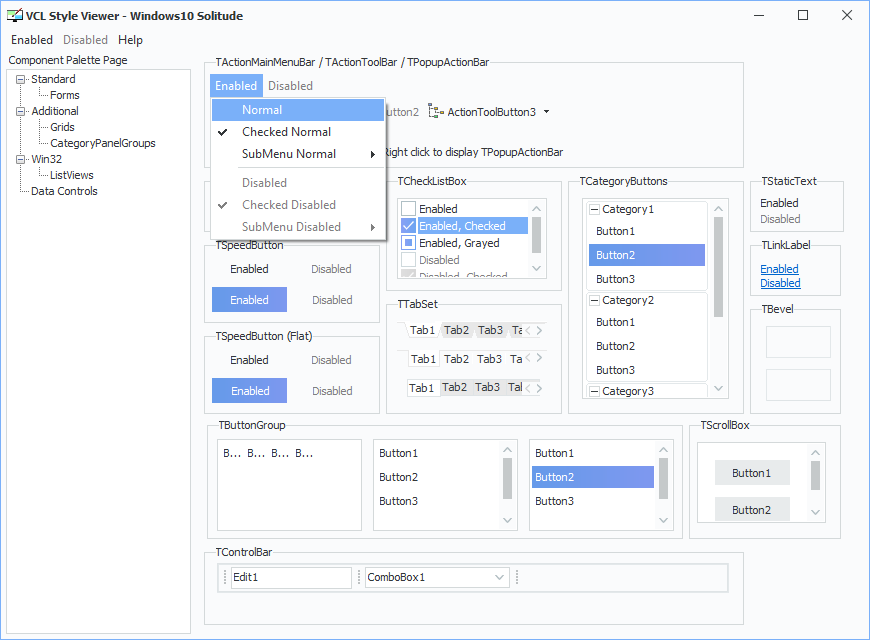The height and width of the screenshot is (640, 870).
Task: Click the TScrollBox scroll-up arrow
Action: (815, 452)
